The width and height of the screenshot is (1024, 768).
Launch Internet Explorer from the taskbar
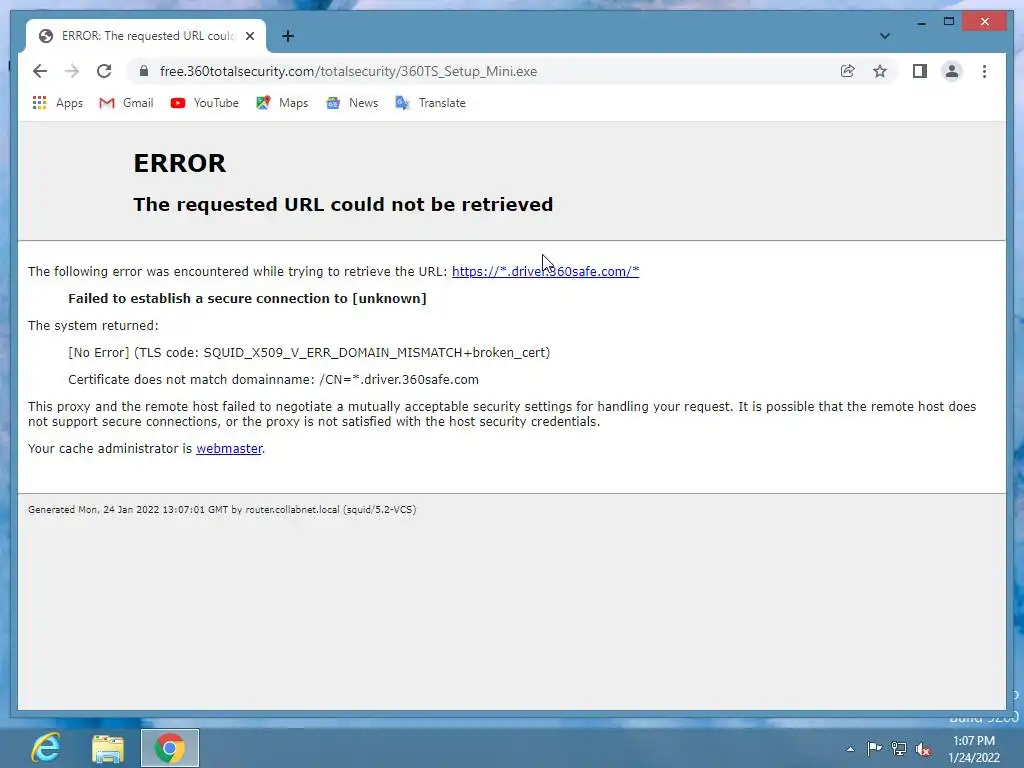tap(46, 748)
